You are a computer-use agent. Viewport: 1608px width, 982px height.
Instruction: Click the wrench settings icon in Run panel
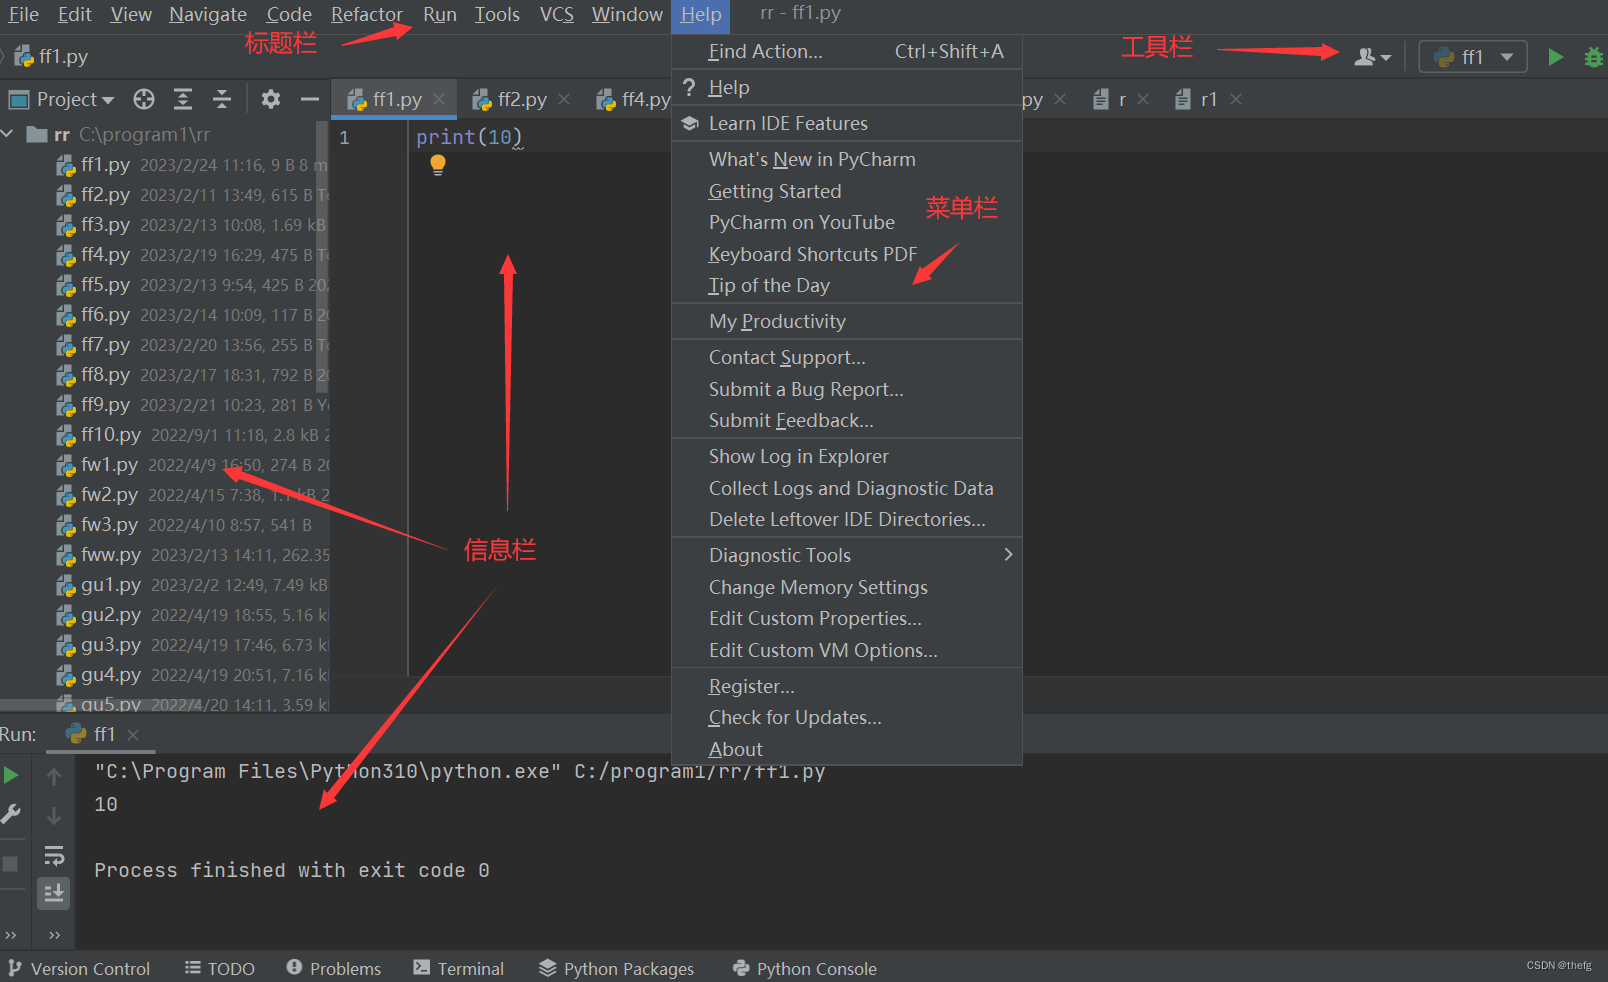click(11, 814)
